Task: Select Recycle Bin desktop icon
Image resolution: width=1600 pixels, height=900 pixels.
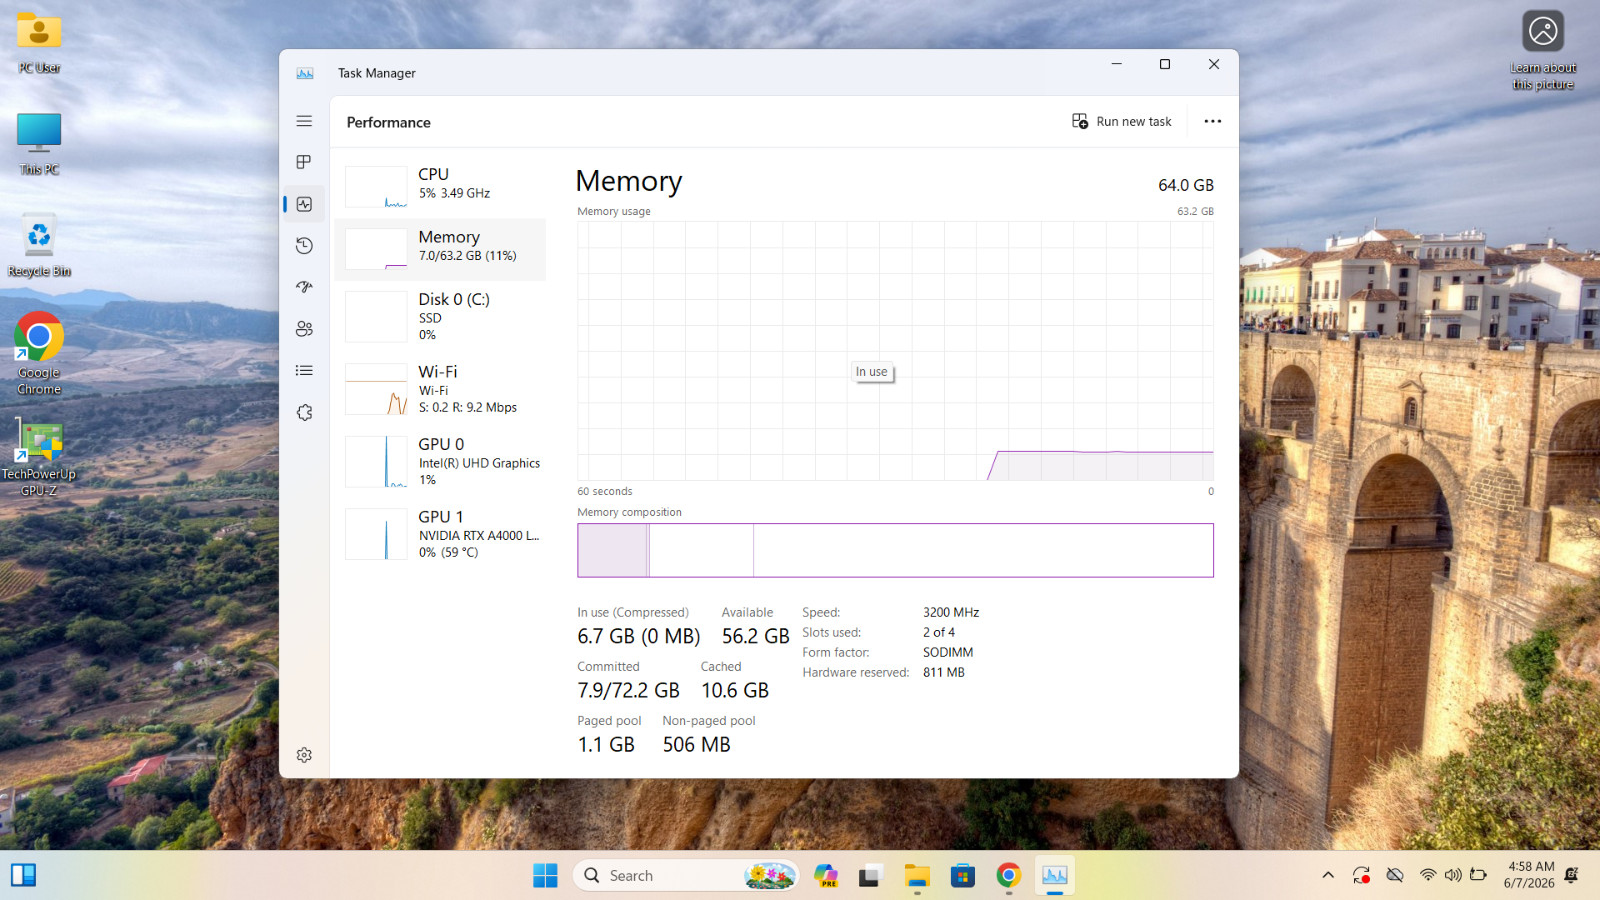Action: click(x=39, y=246)
